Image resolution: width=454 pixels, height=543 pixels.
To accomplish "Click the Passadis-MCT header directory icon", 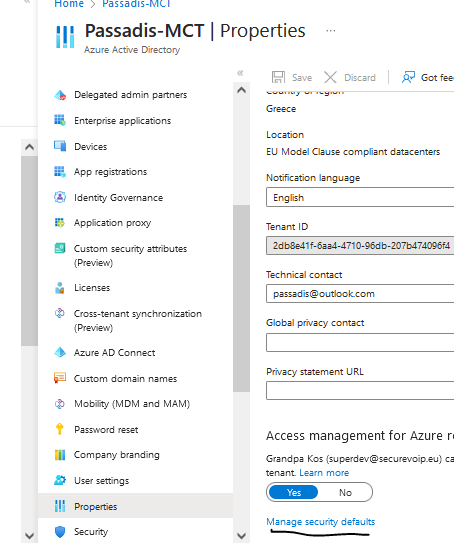I will tap(65, 37).
